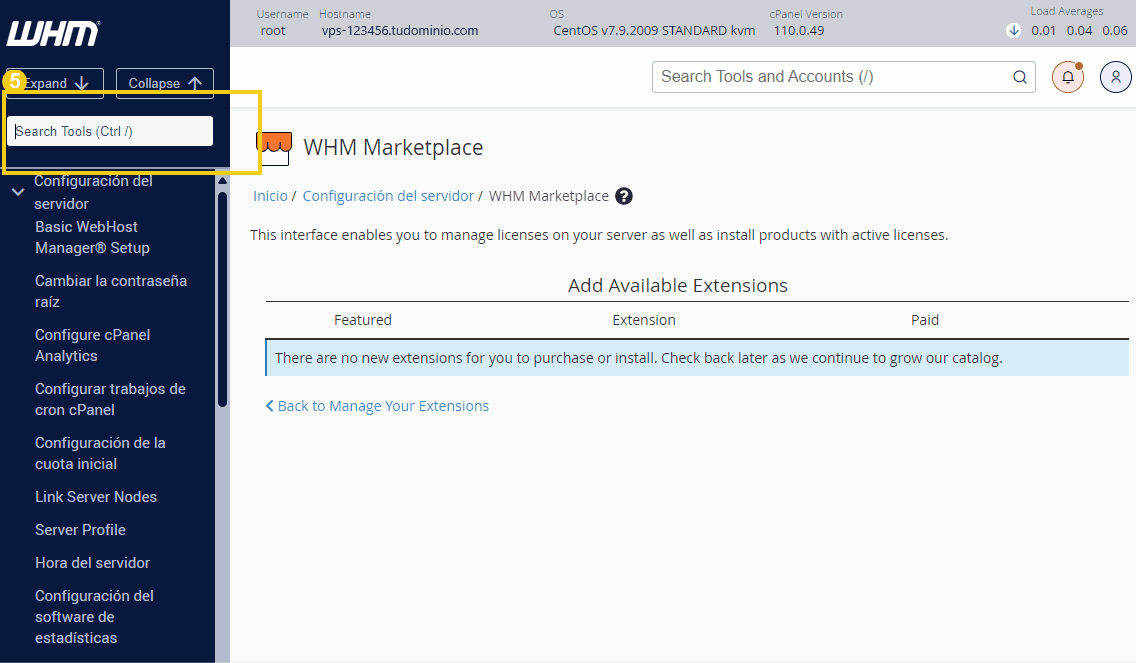Click the sidebar scrollbar up arrow
The height and width of the screenshot is (663, 1136).
tap(222, 180)
